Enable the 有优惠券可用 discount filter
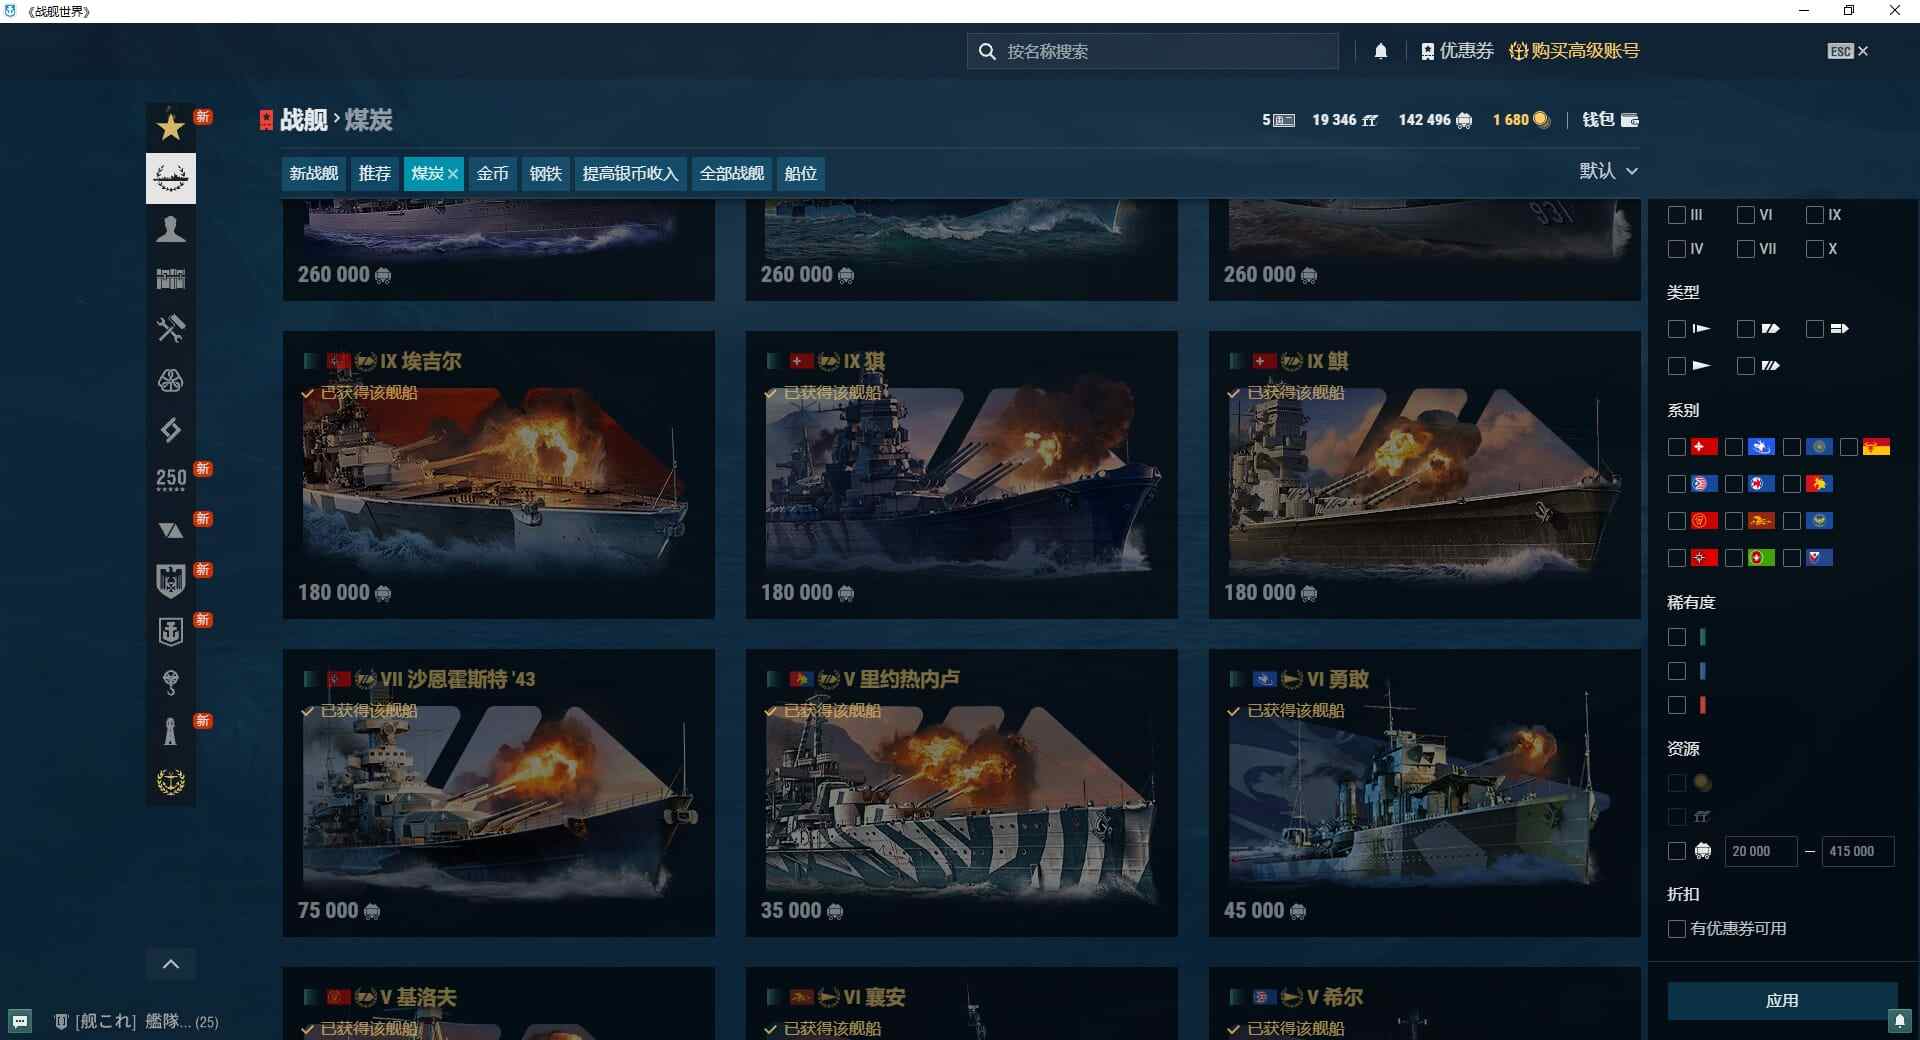This screenshot has height=1040, width=1920. click(x=1677, y=929)
